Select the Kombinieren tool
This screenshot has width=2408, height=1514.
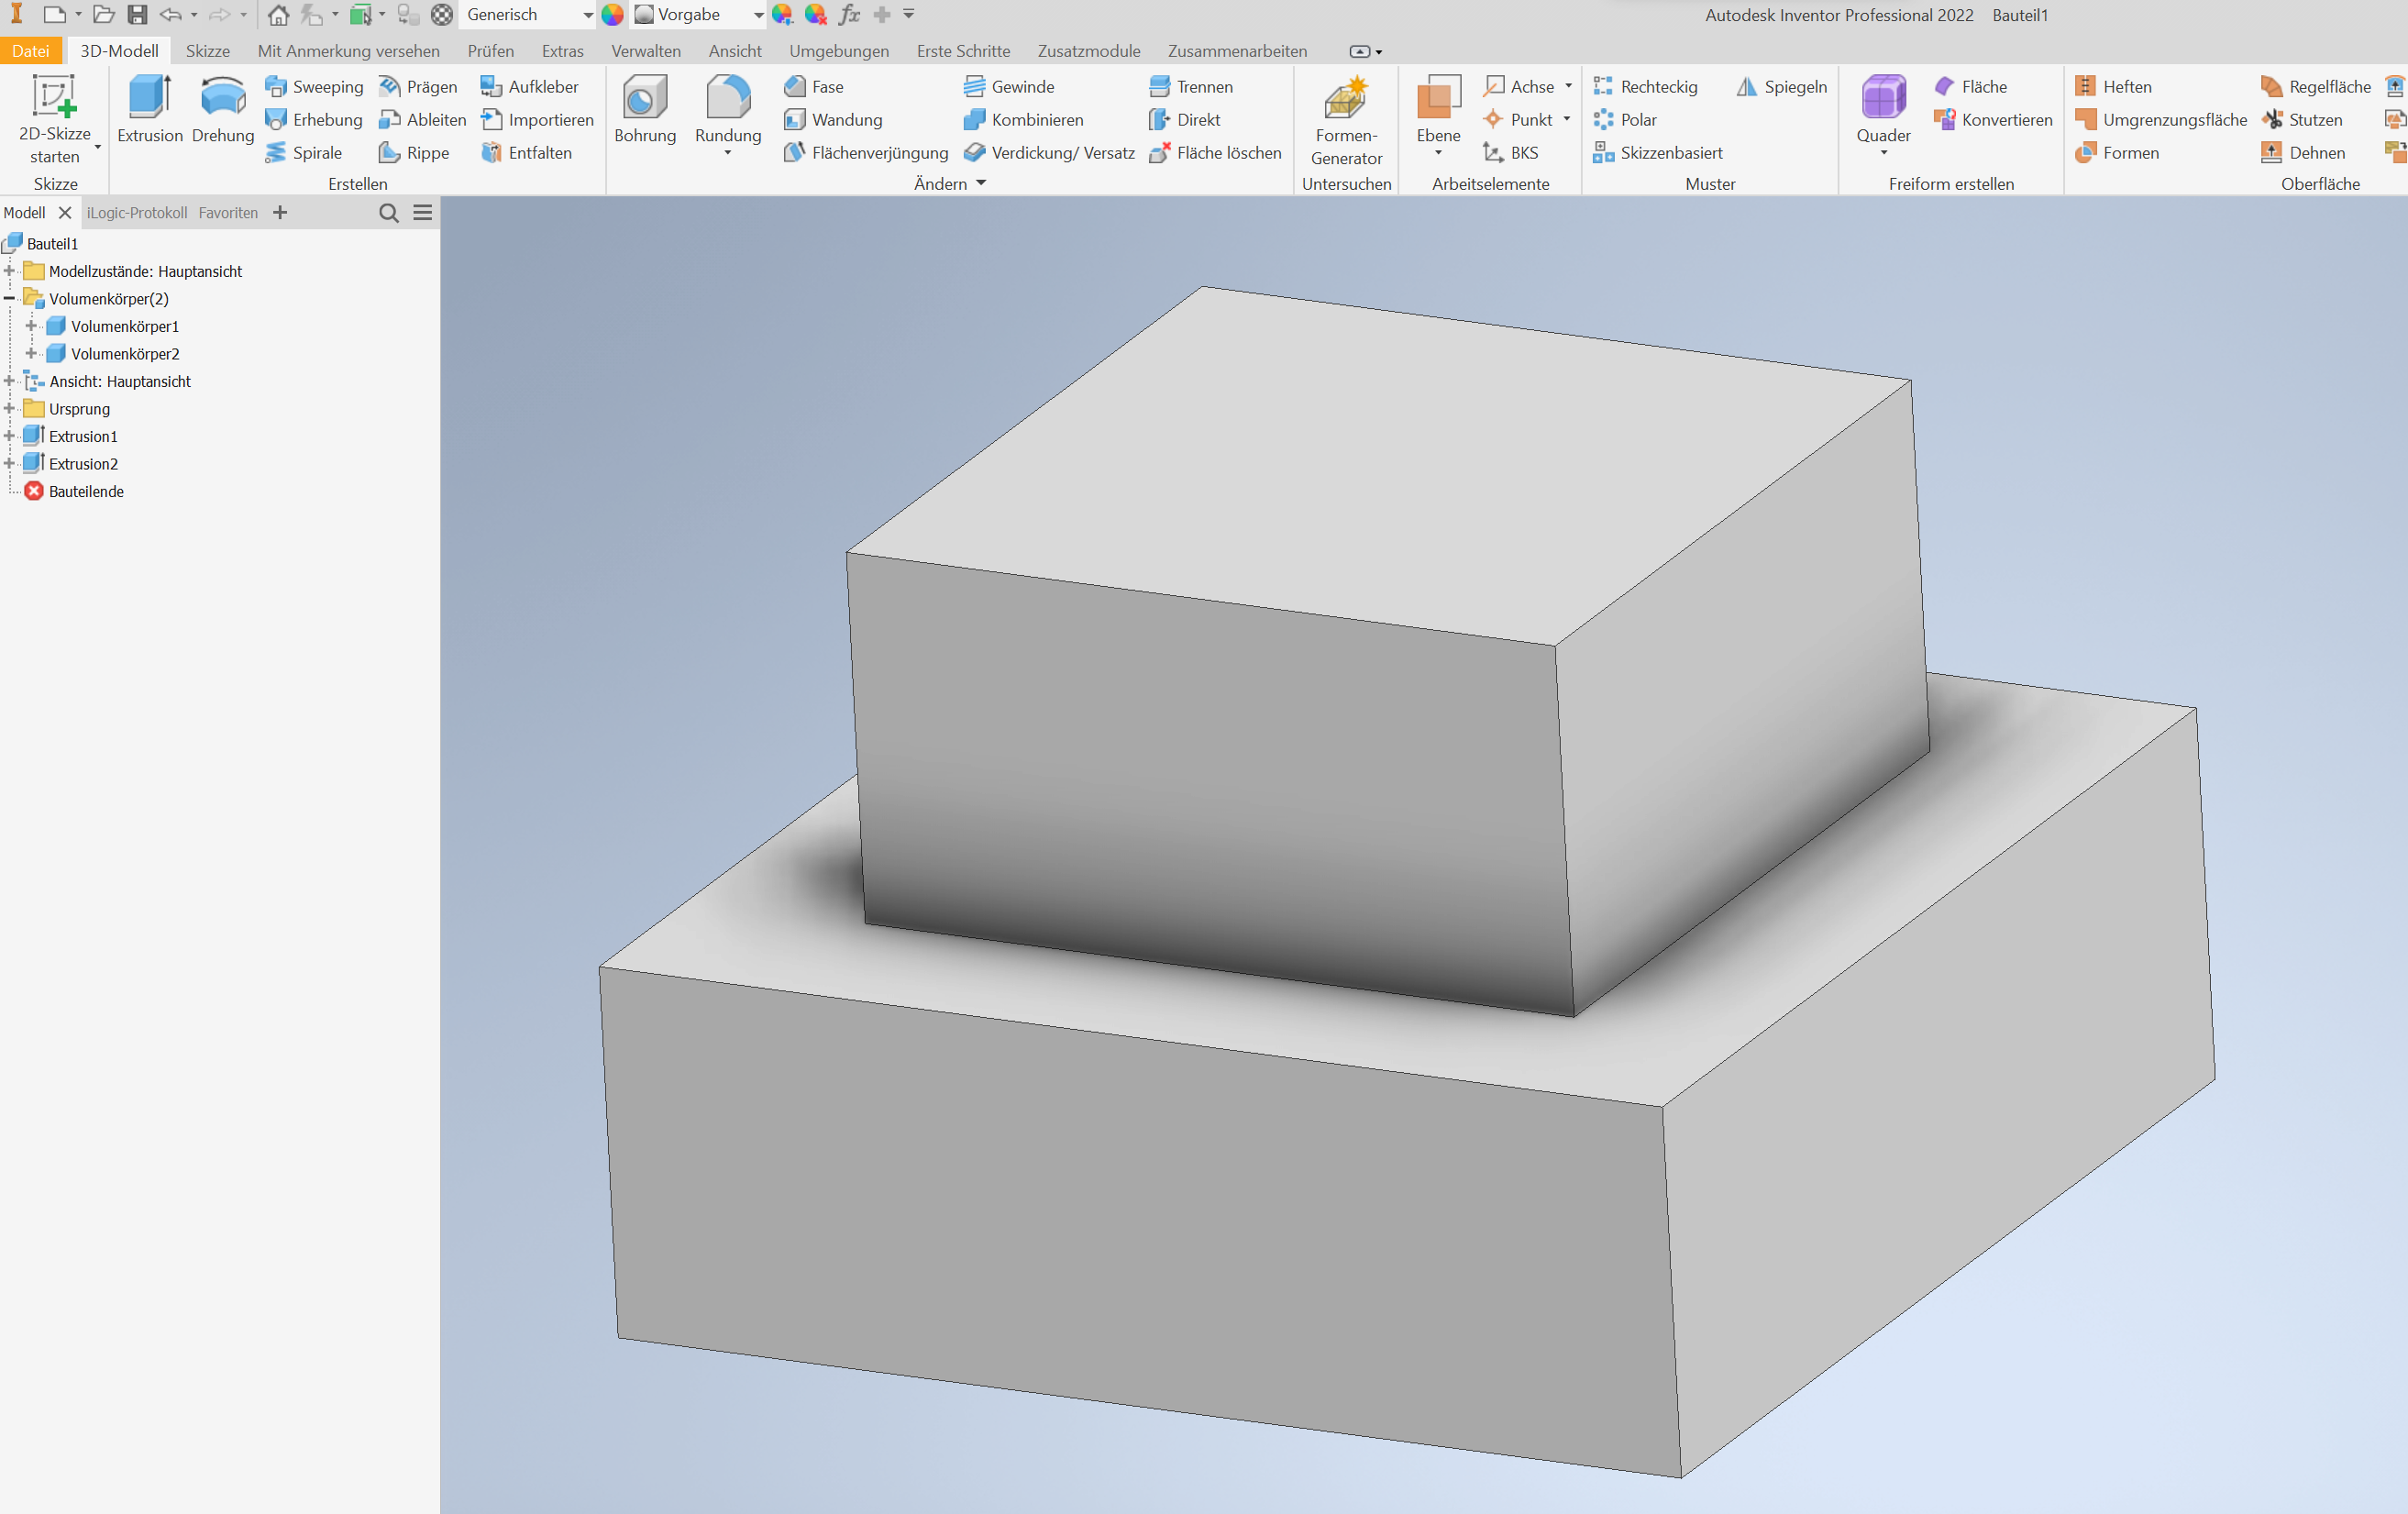pyautogui.click(x=1025, y=119)
